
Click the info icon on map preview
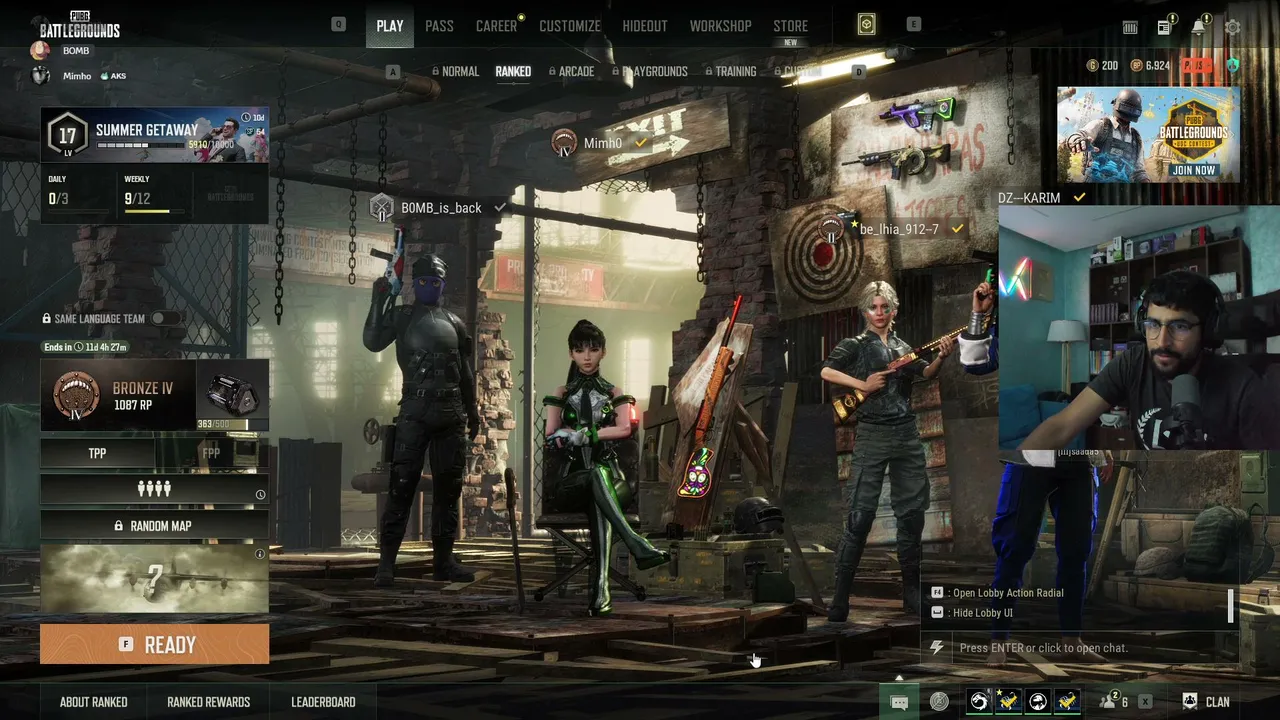tap(260, 554)
